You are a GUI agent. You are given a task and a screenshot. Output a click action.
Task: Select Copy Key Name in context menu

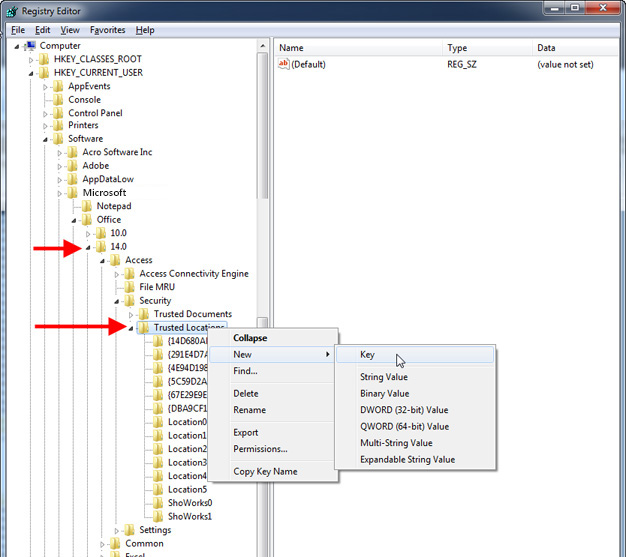point(265,471)
